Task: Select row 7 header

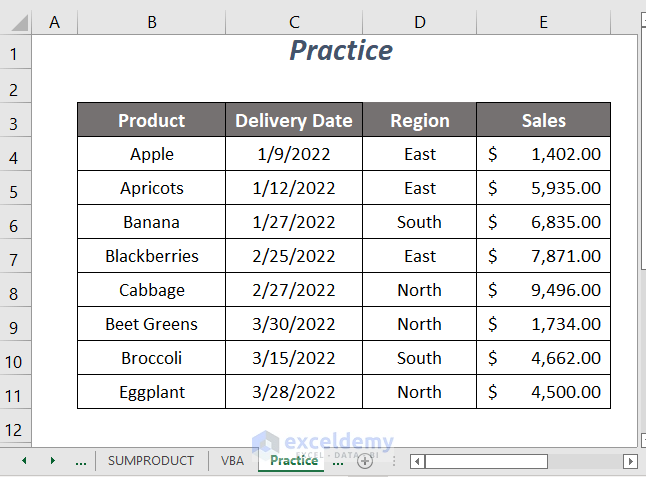Action: tap(15, 257)
